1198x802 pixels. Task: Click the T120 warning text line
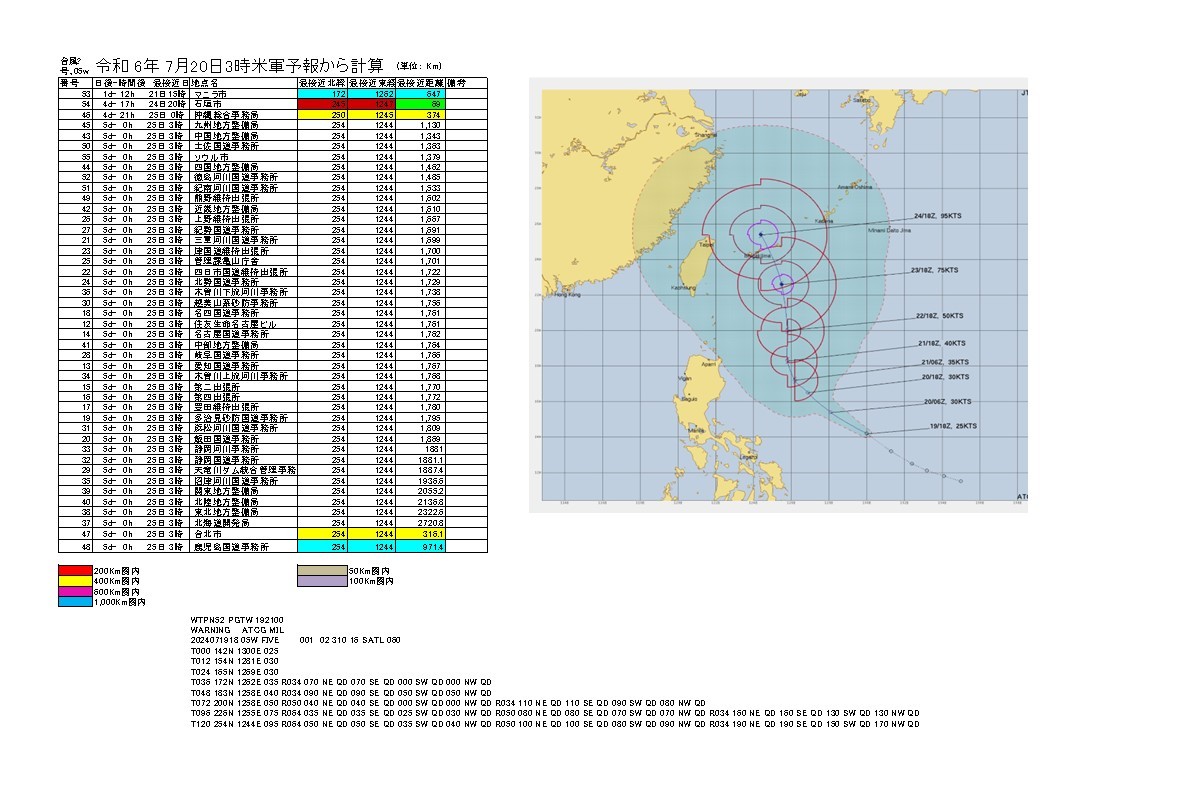pos(555,725)
